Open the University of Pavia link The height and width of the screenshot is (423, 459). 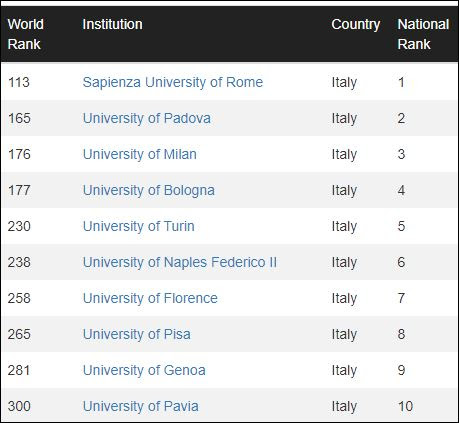pyautogui.click(x=141, y=406)
